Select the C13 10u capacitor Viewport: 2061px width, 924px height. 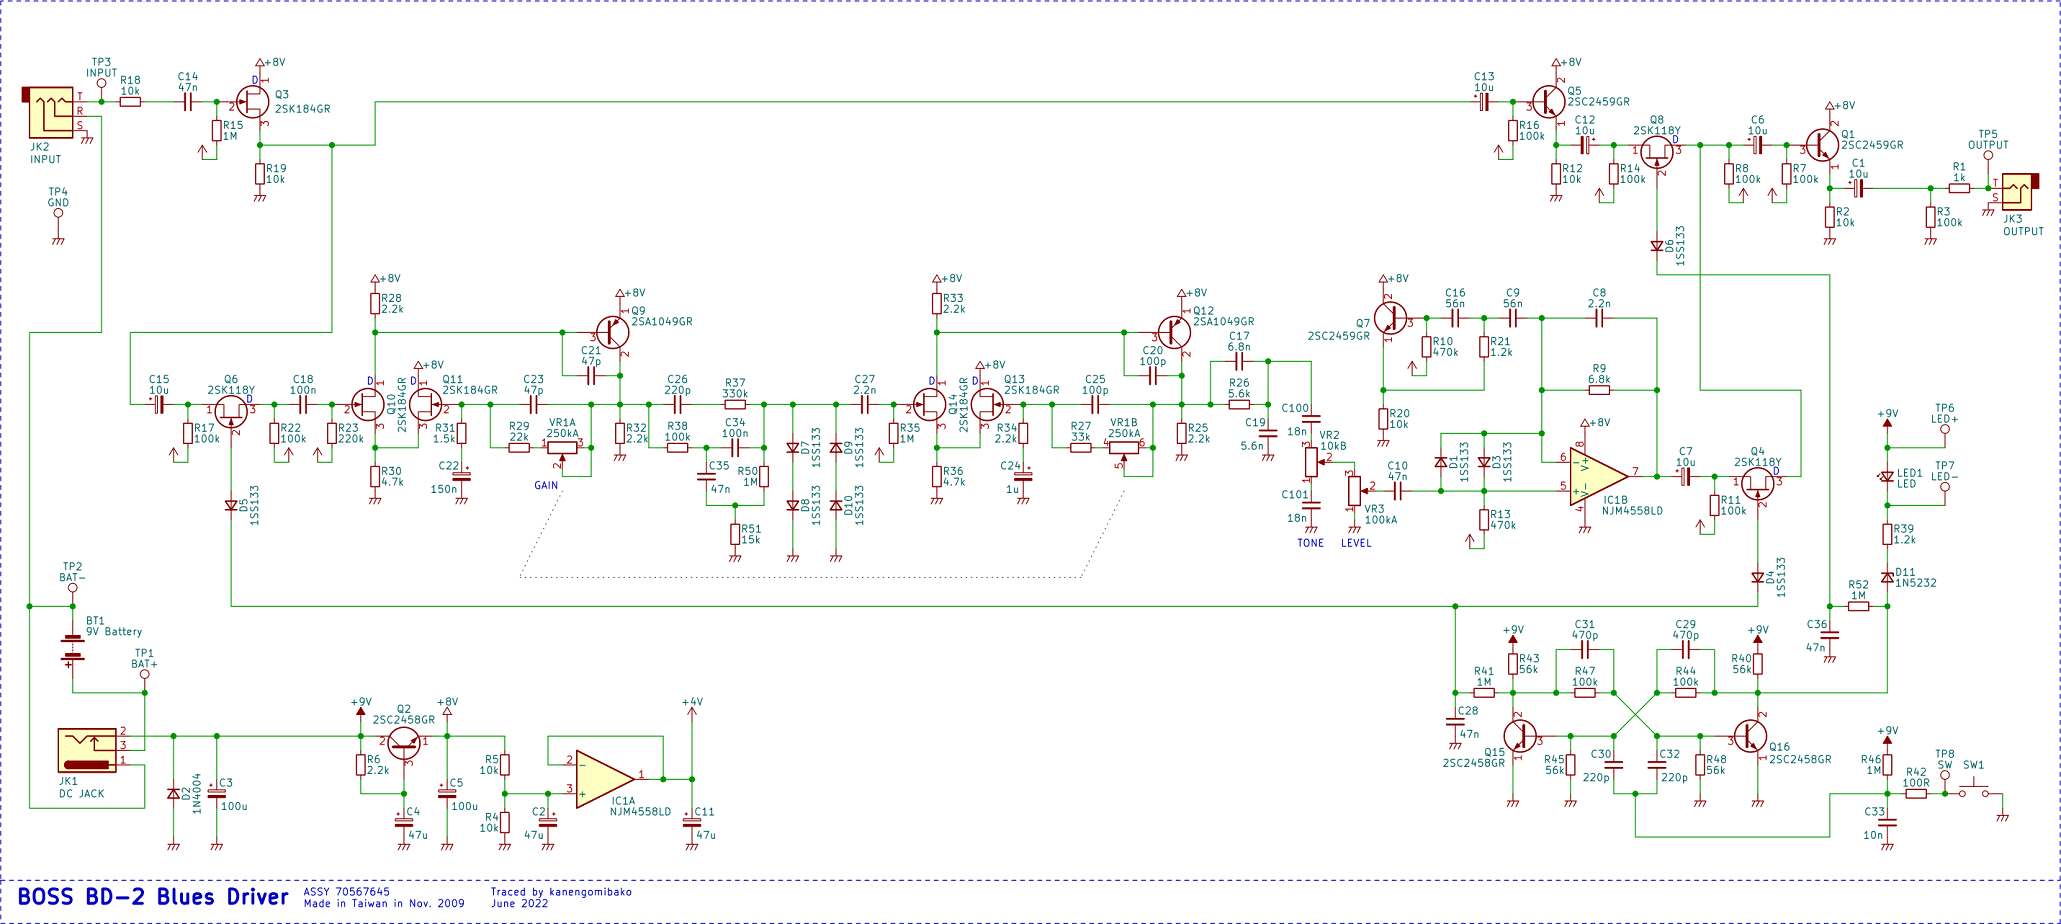click(1484, 102)
